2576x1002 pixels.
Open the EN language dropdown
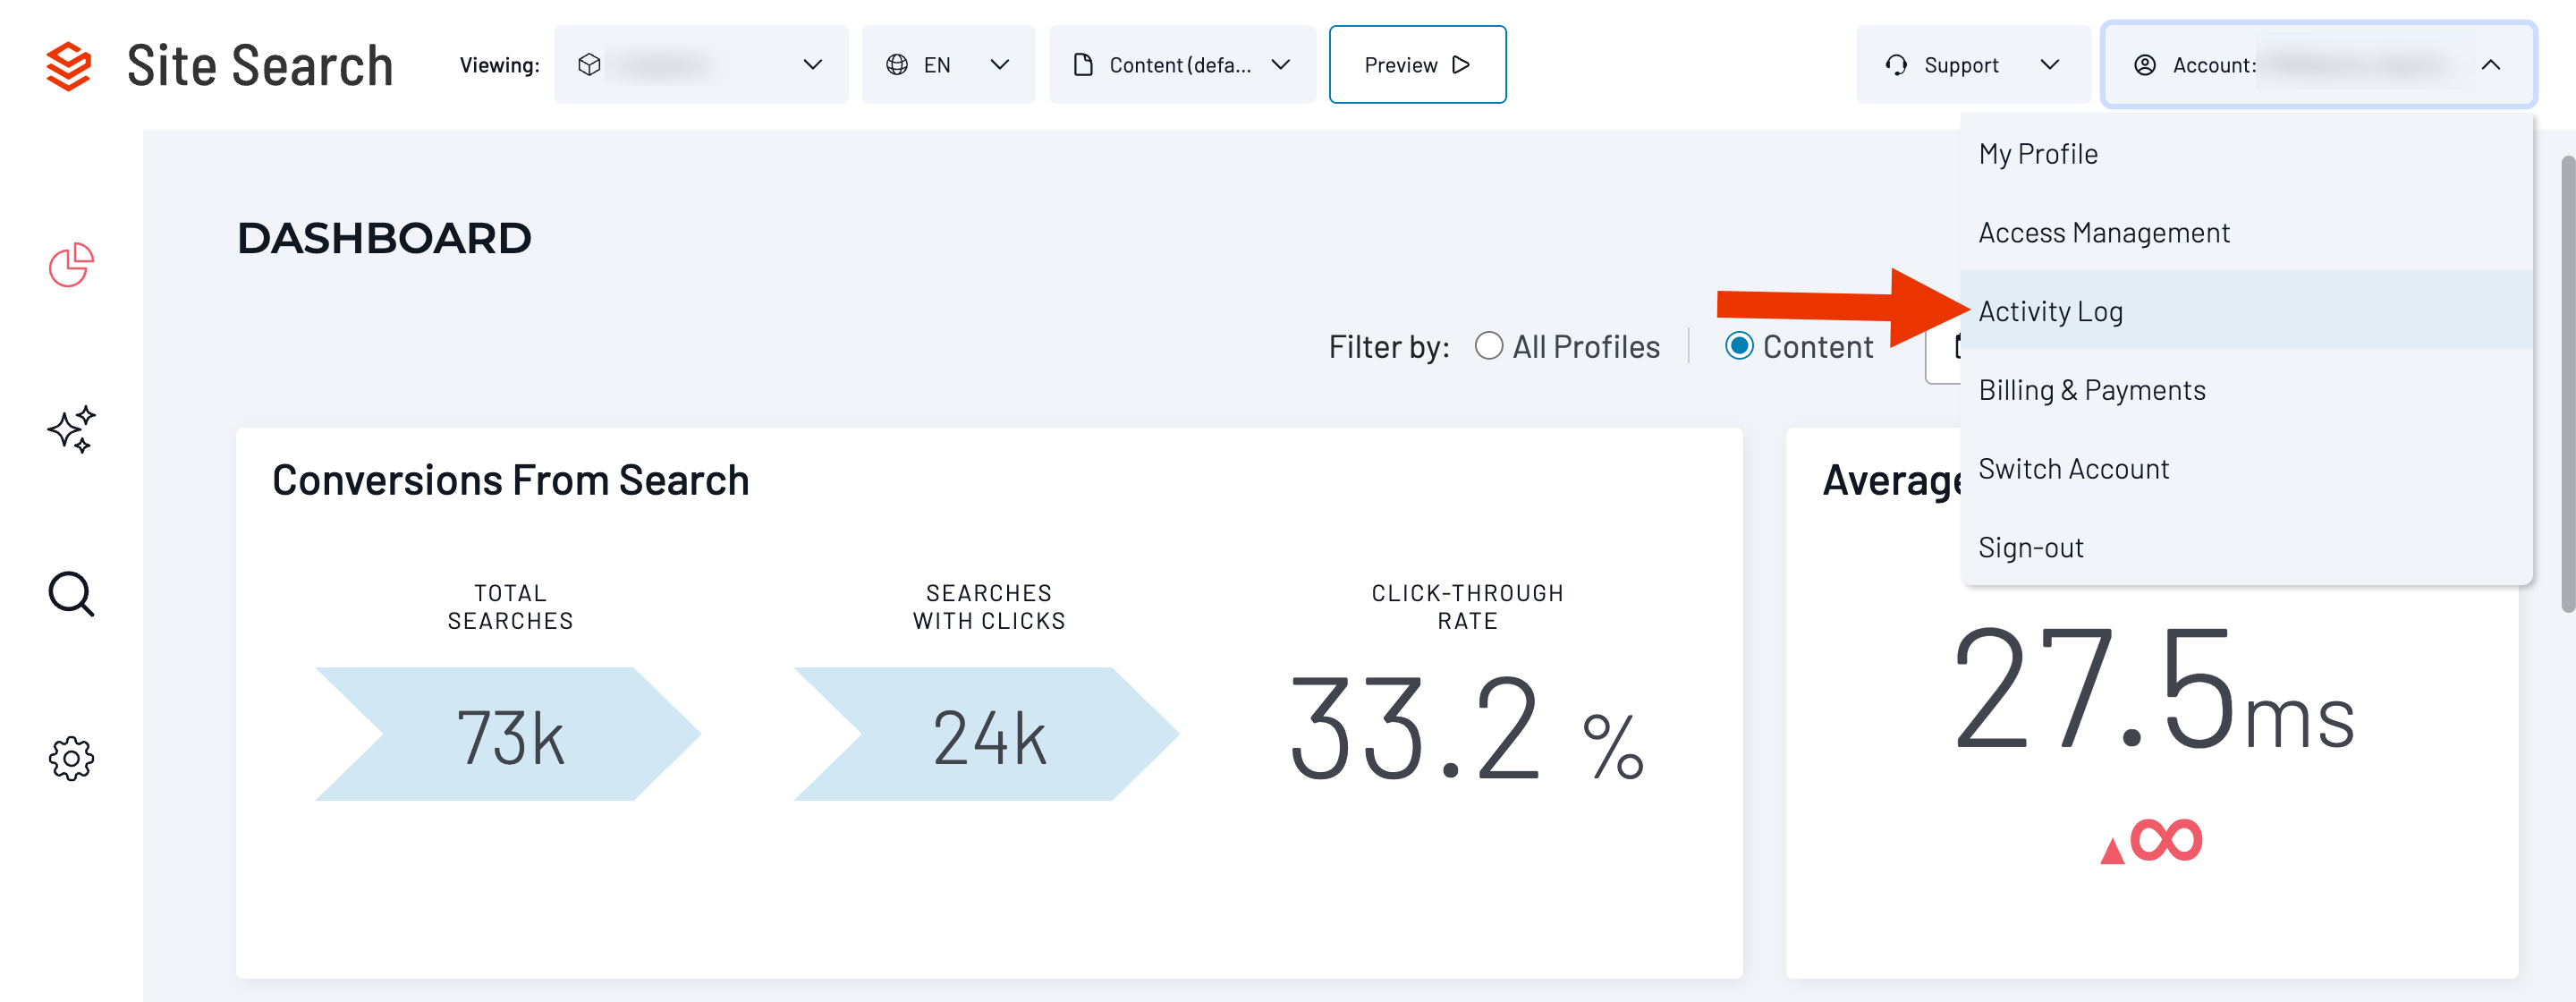948,65
